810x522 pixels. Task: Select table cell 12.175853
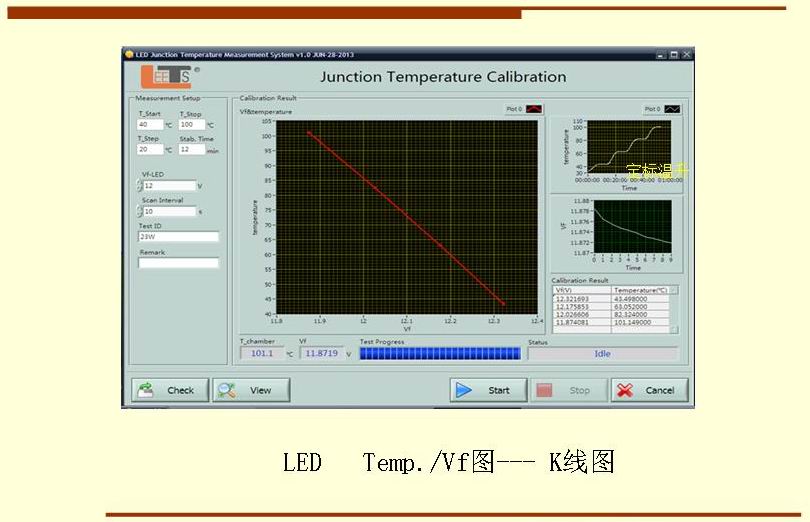click(x=582, y=306)
